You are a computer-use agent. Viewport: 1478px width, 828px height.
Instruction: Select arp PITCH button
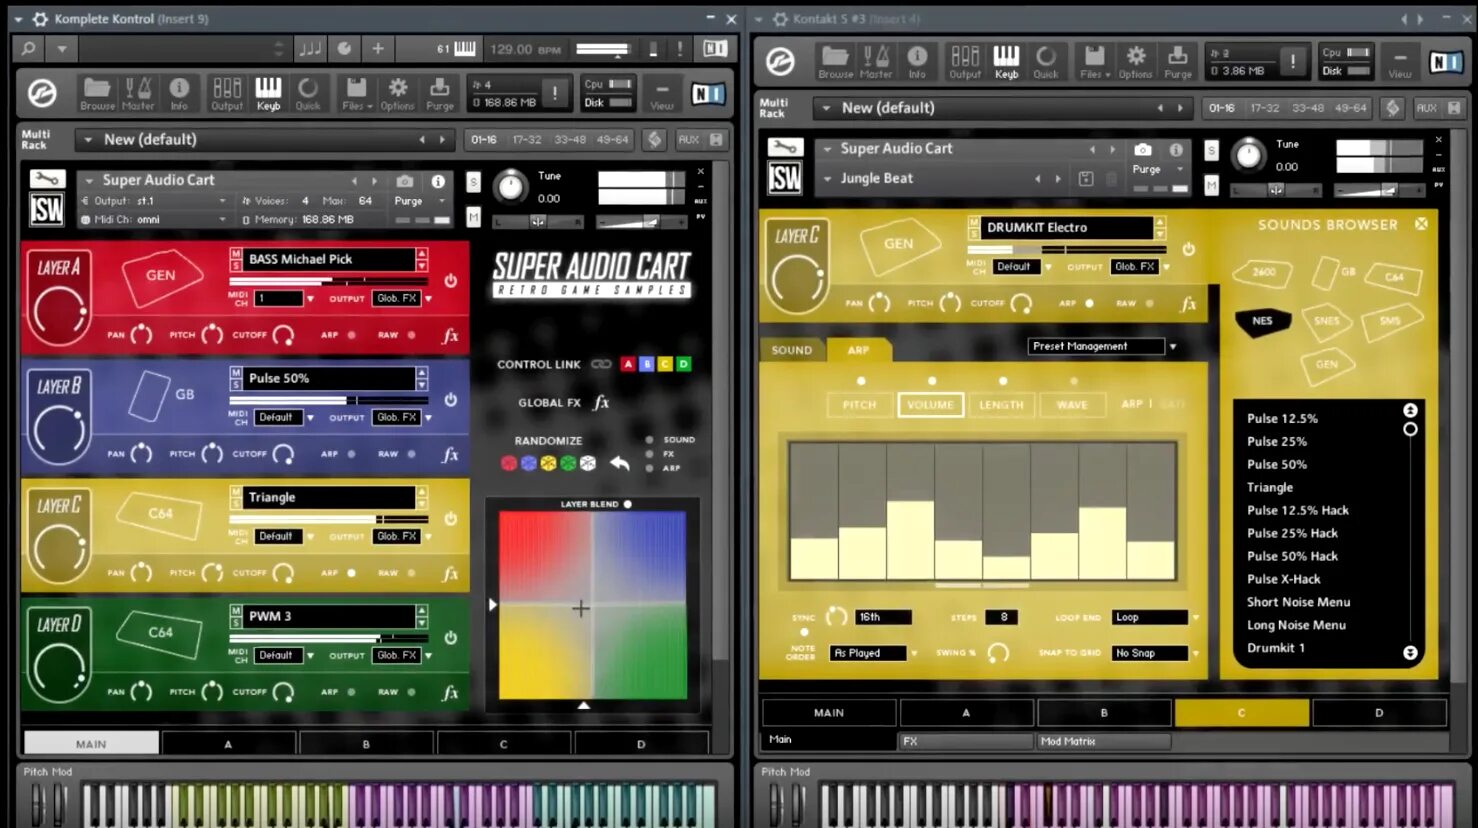(859, 405)
